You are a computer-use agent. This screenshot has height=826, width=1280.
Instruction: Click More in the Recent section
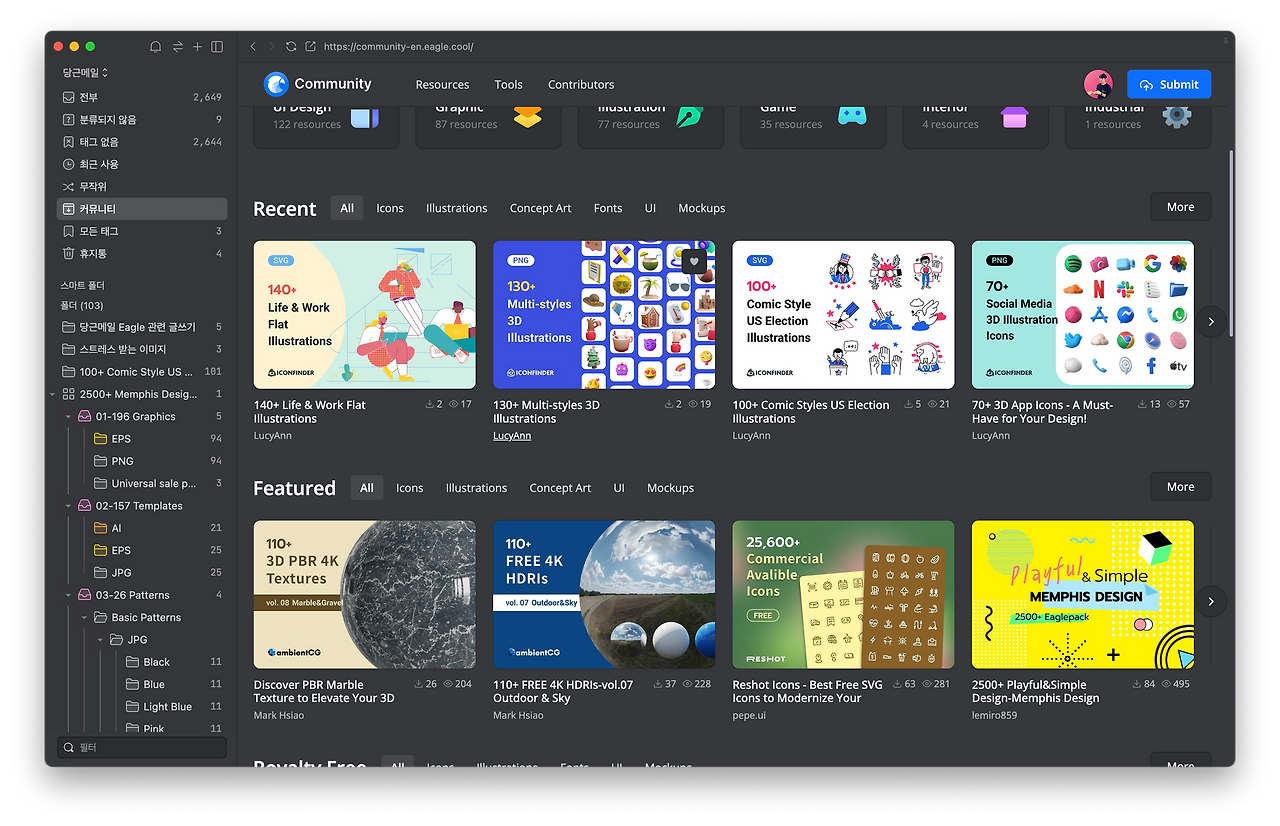1180,207
